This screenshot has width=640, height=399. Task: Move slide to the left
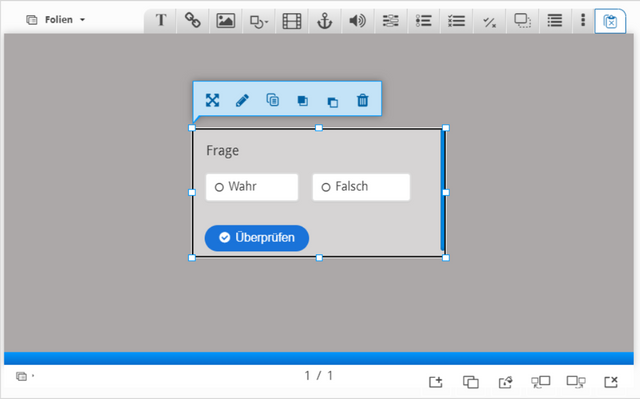[540, 382]
